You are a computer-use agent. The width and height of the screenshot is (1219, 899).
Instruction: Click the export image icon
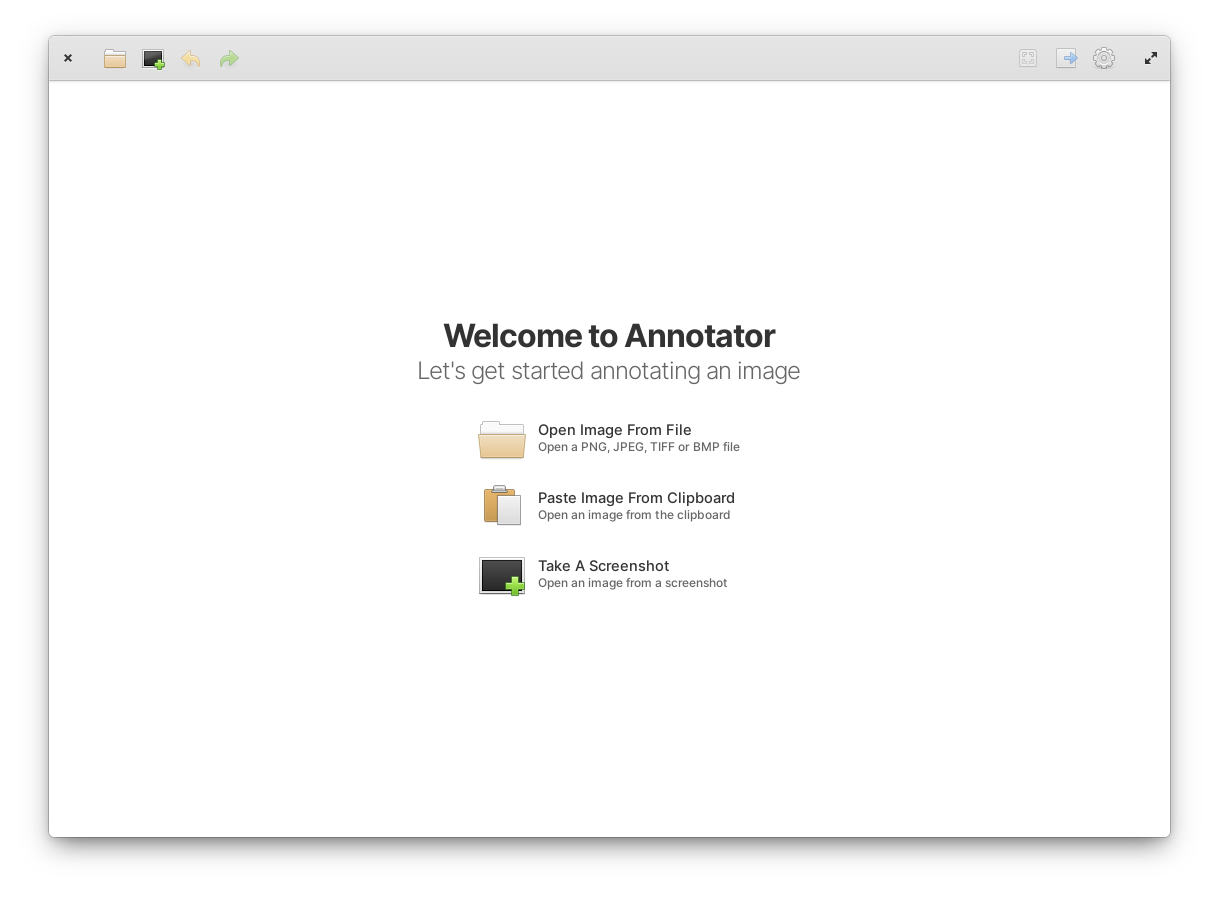point(1066,59)
